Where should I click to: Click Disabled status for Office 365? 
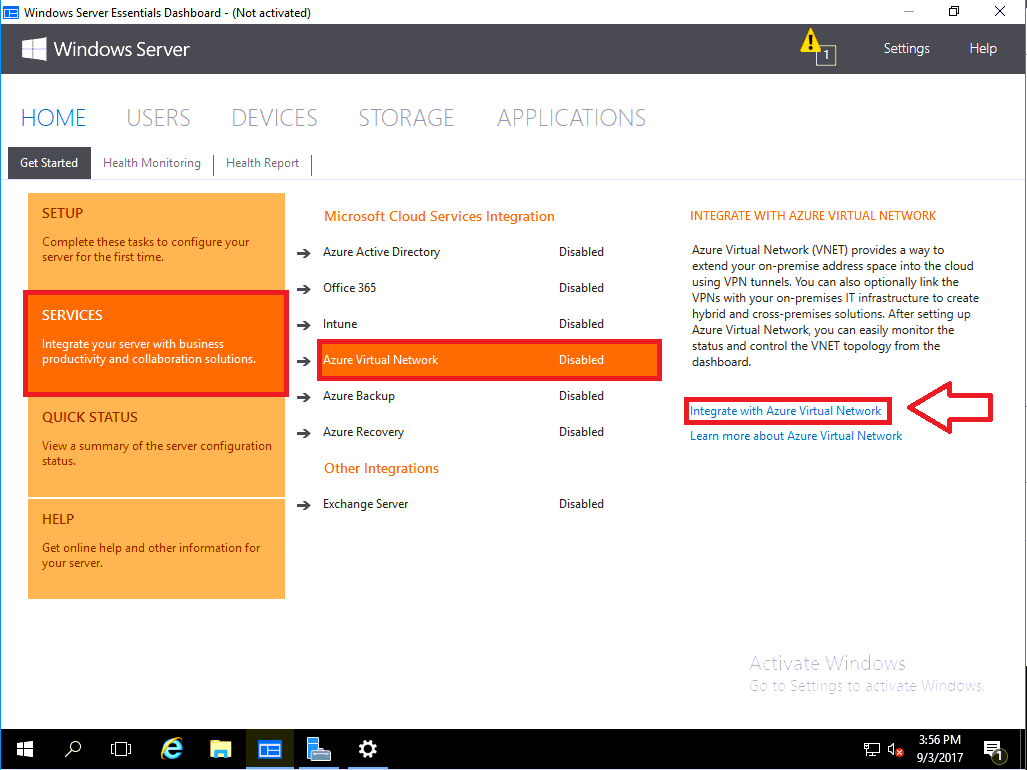click(x=581, y=288)
